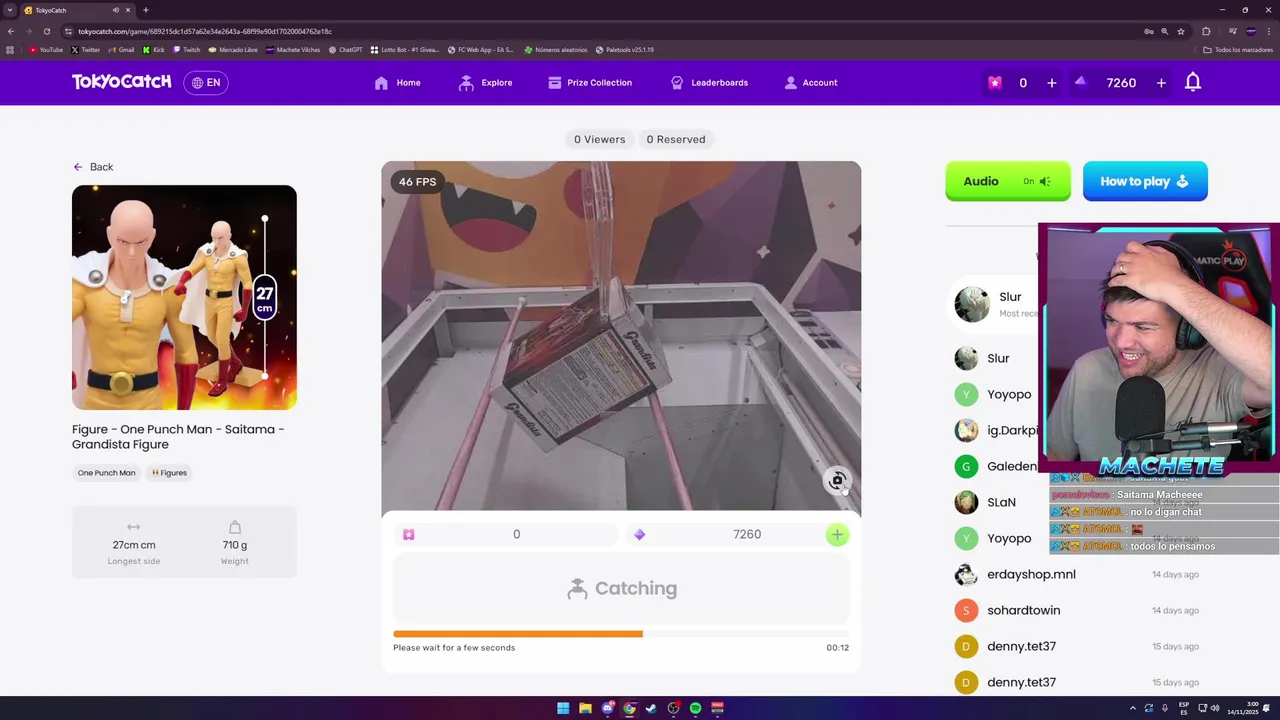Open OBS Studio from taskbar
Image resolution: width=1280 pixels, height=720 pixels.
tap(673, 708)
